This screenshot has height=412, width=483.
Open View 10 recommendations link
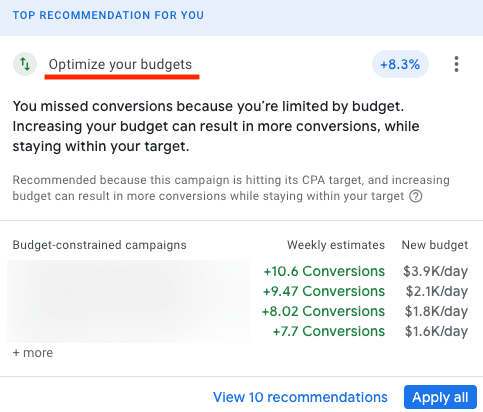coord(300,397)
